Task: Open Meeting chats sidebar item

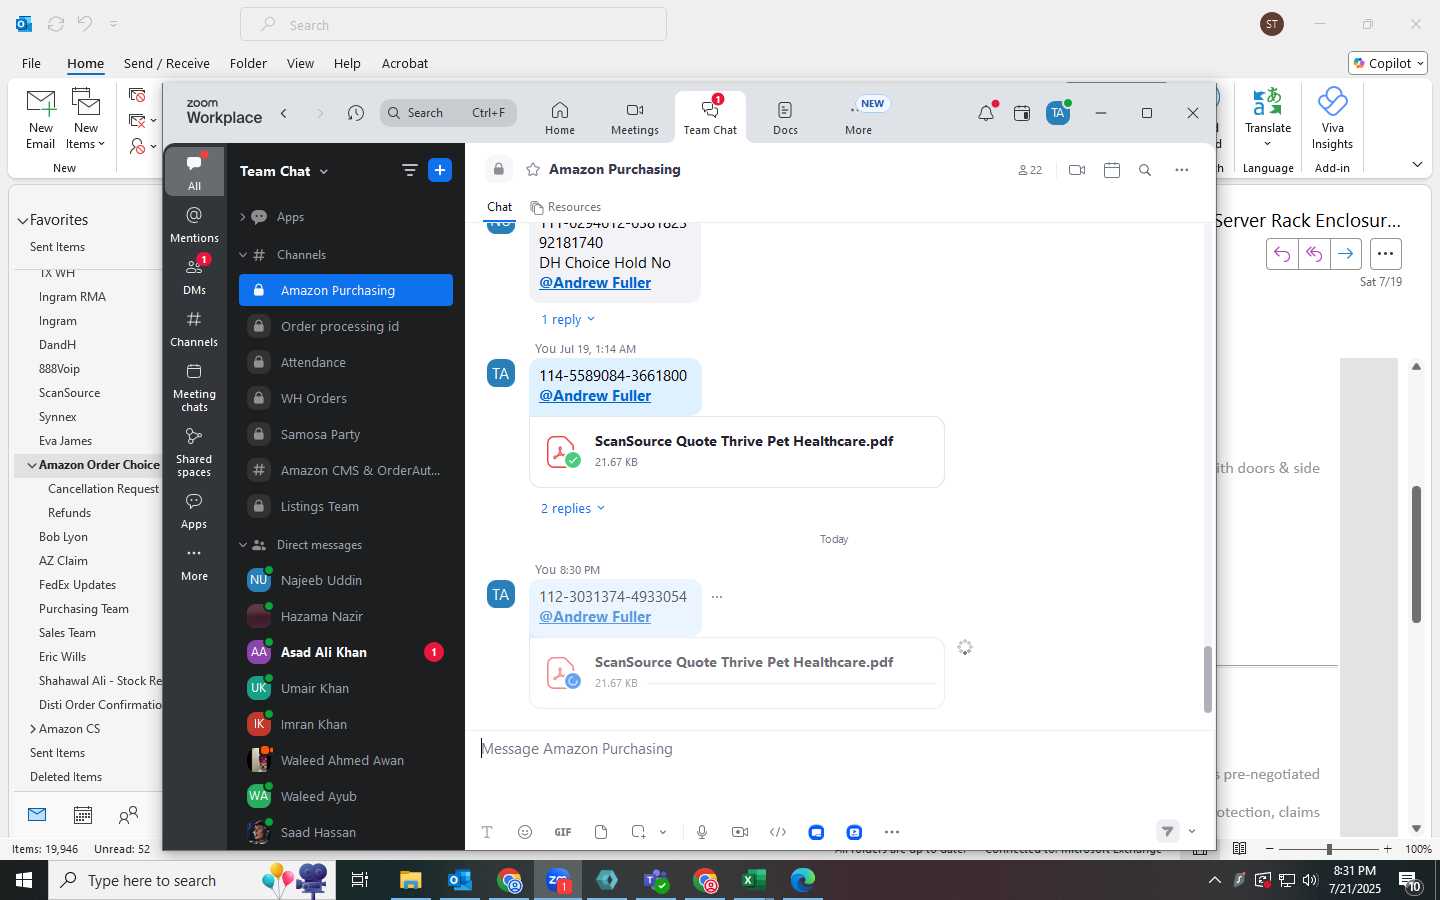Action: tap(194, 387)
